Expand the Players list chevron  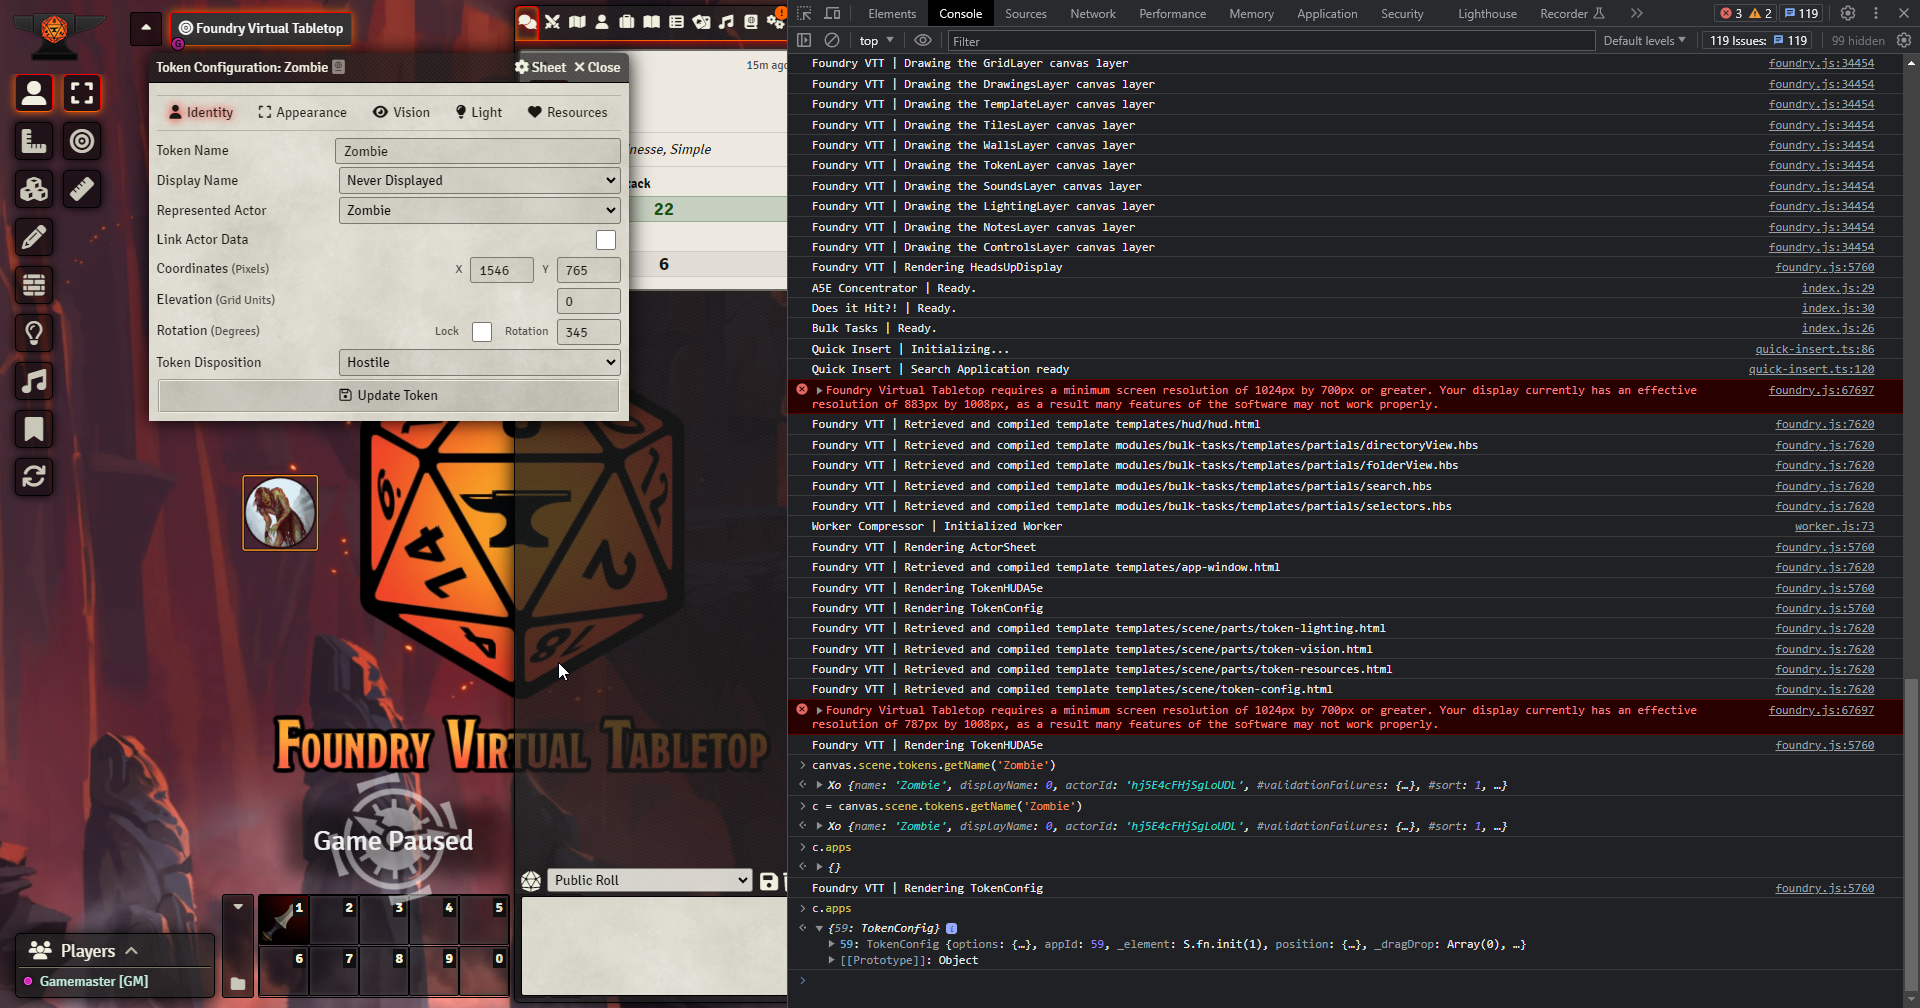132,951
